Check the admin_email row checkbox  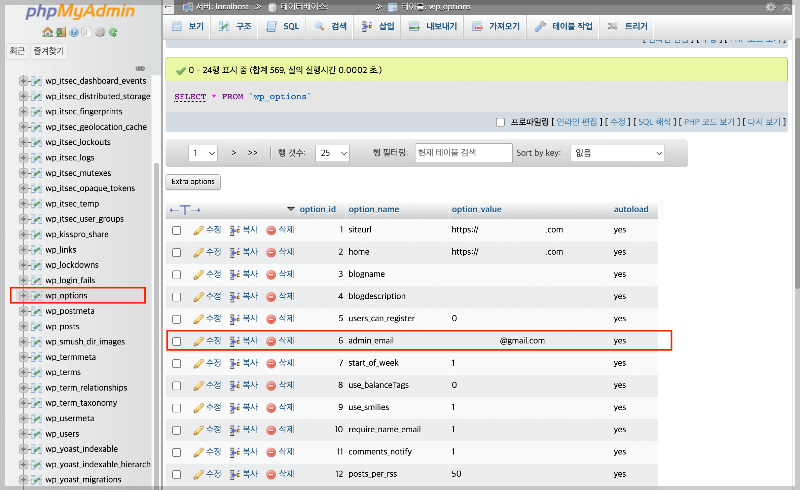[177, 341]
